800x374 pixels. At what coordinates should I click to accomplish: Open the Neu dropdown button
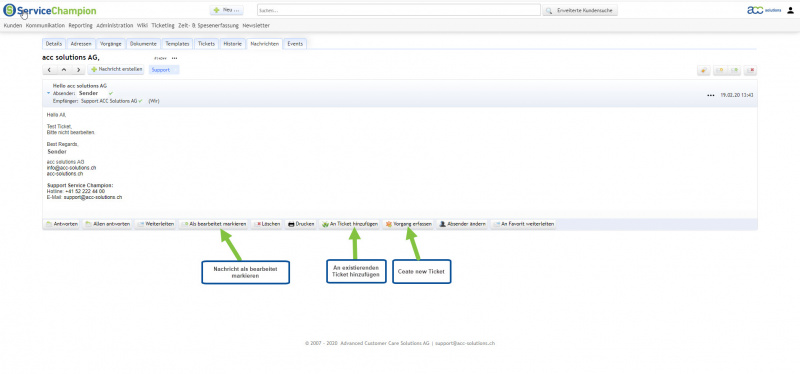(227, 10)
